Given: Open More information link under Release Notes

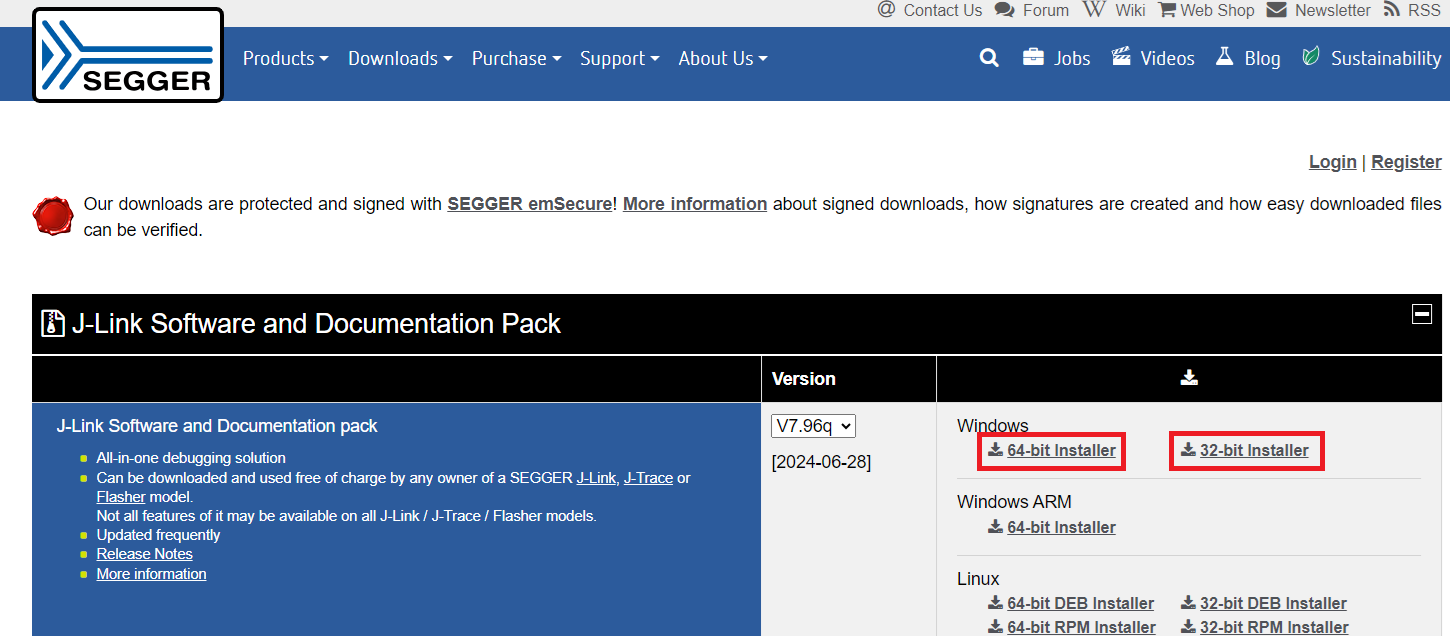Looking at the screenshot, I should (x=152, y=574).
